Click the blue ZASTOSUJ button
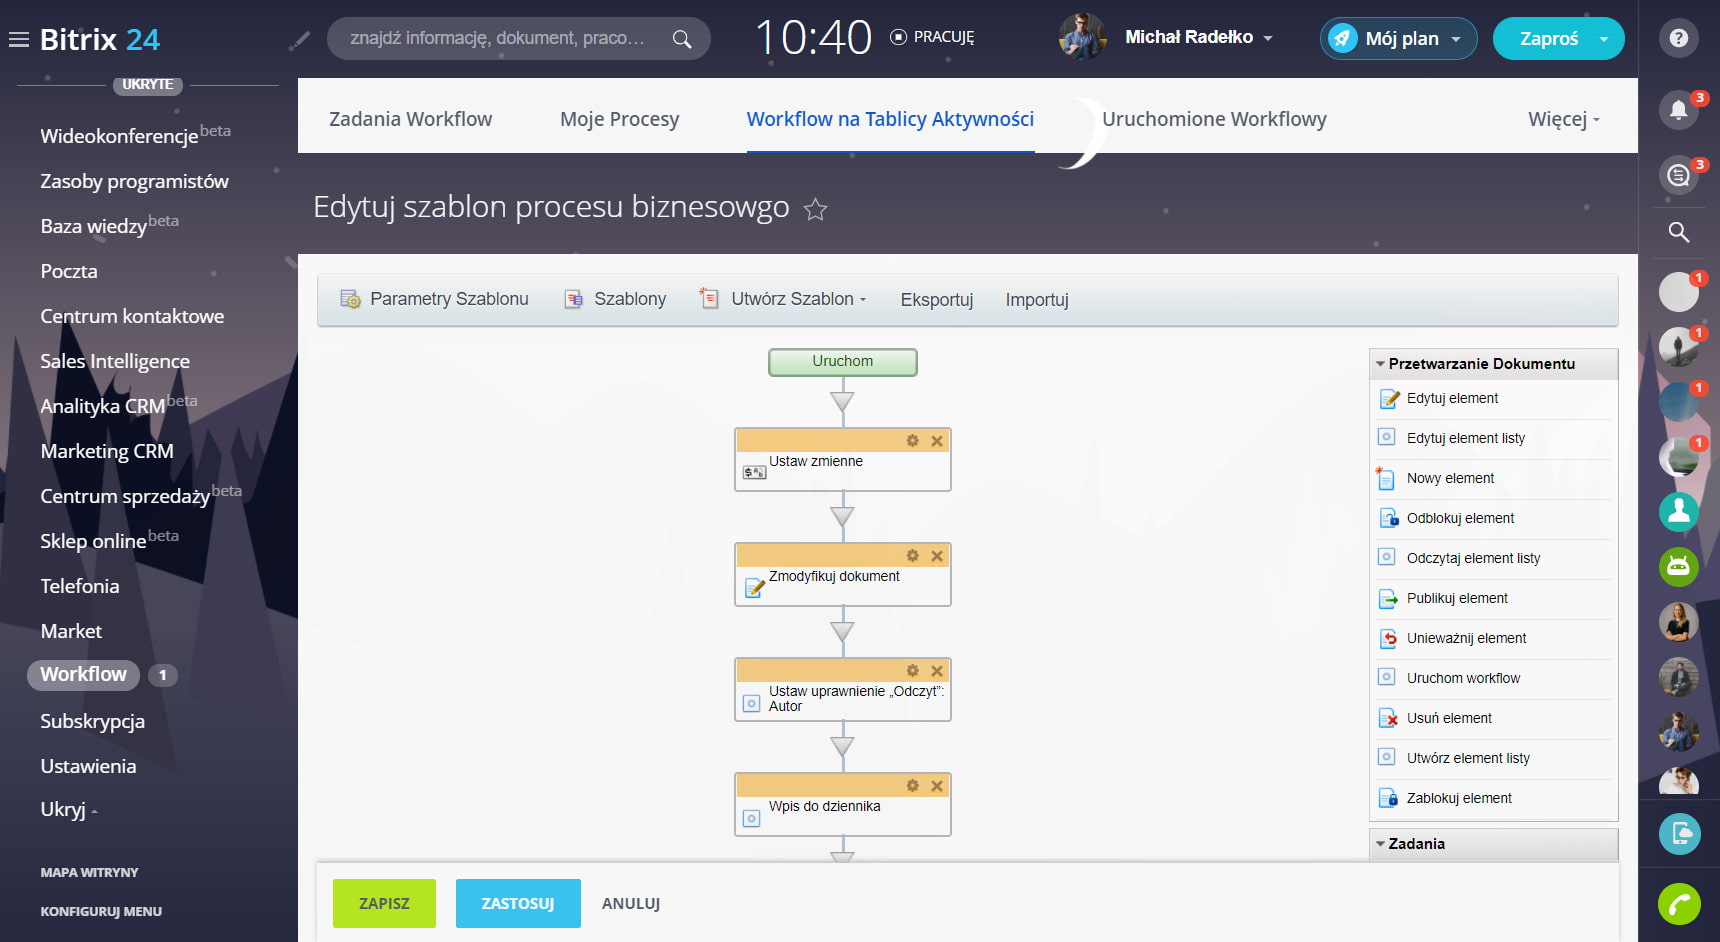The image size is (1720, 942). pos(517,903)
